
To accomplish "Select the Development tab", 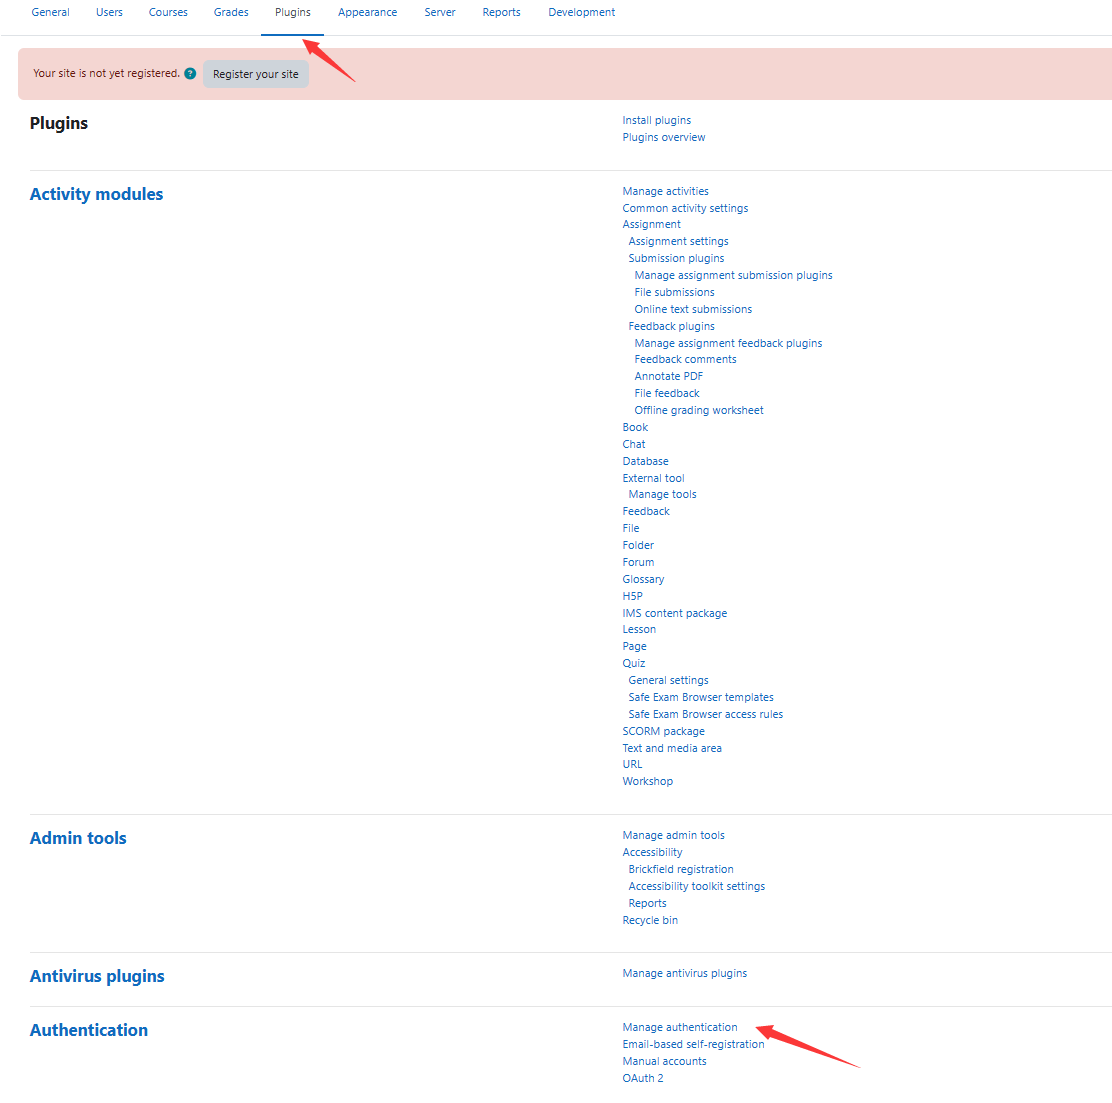I will 581,13.
